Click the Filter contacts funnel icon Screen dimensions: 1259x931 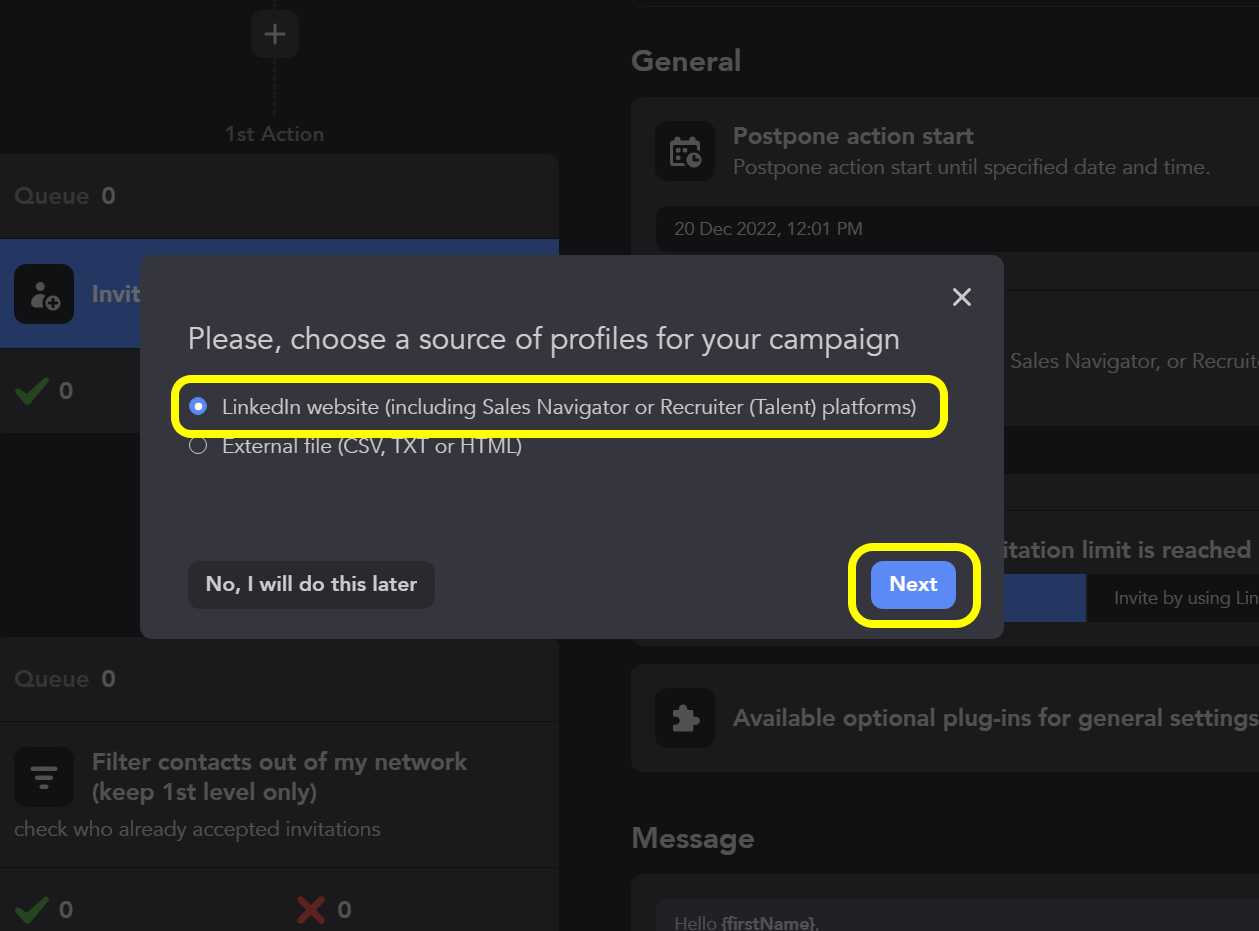tap(44, 777)
